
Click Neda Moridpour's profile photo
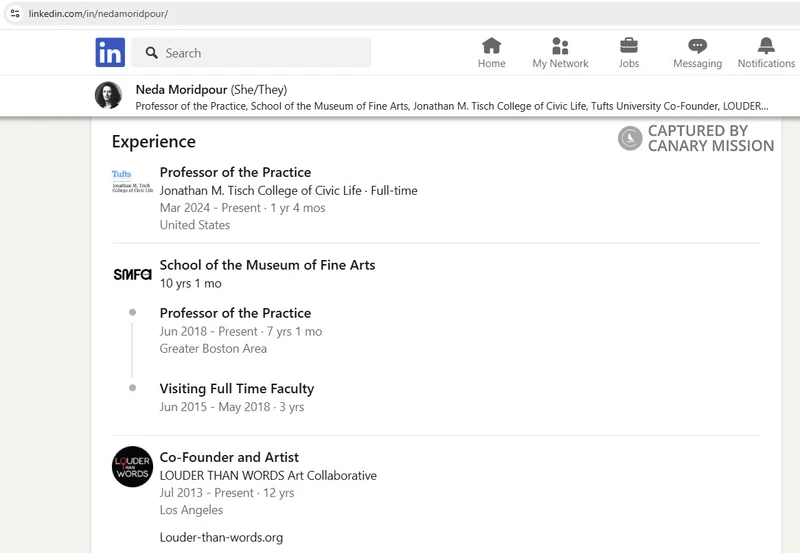click(x=108, y=95)
